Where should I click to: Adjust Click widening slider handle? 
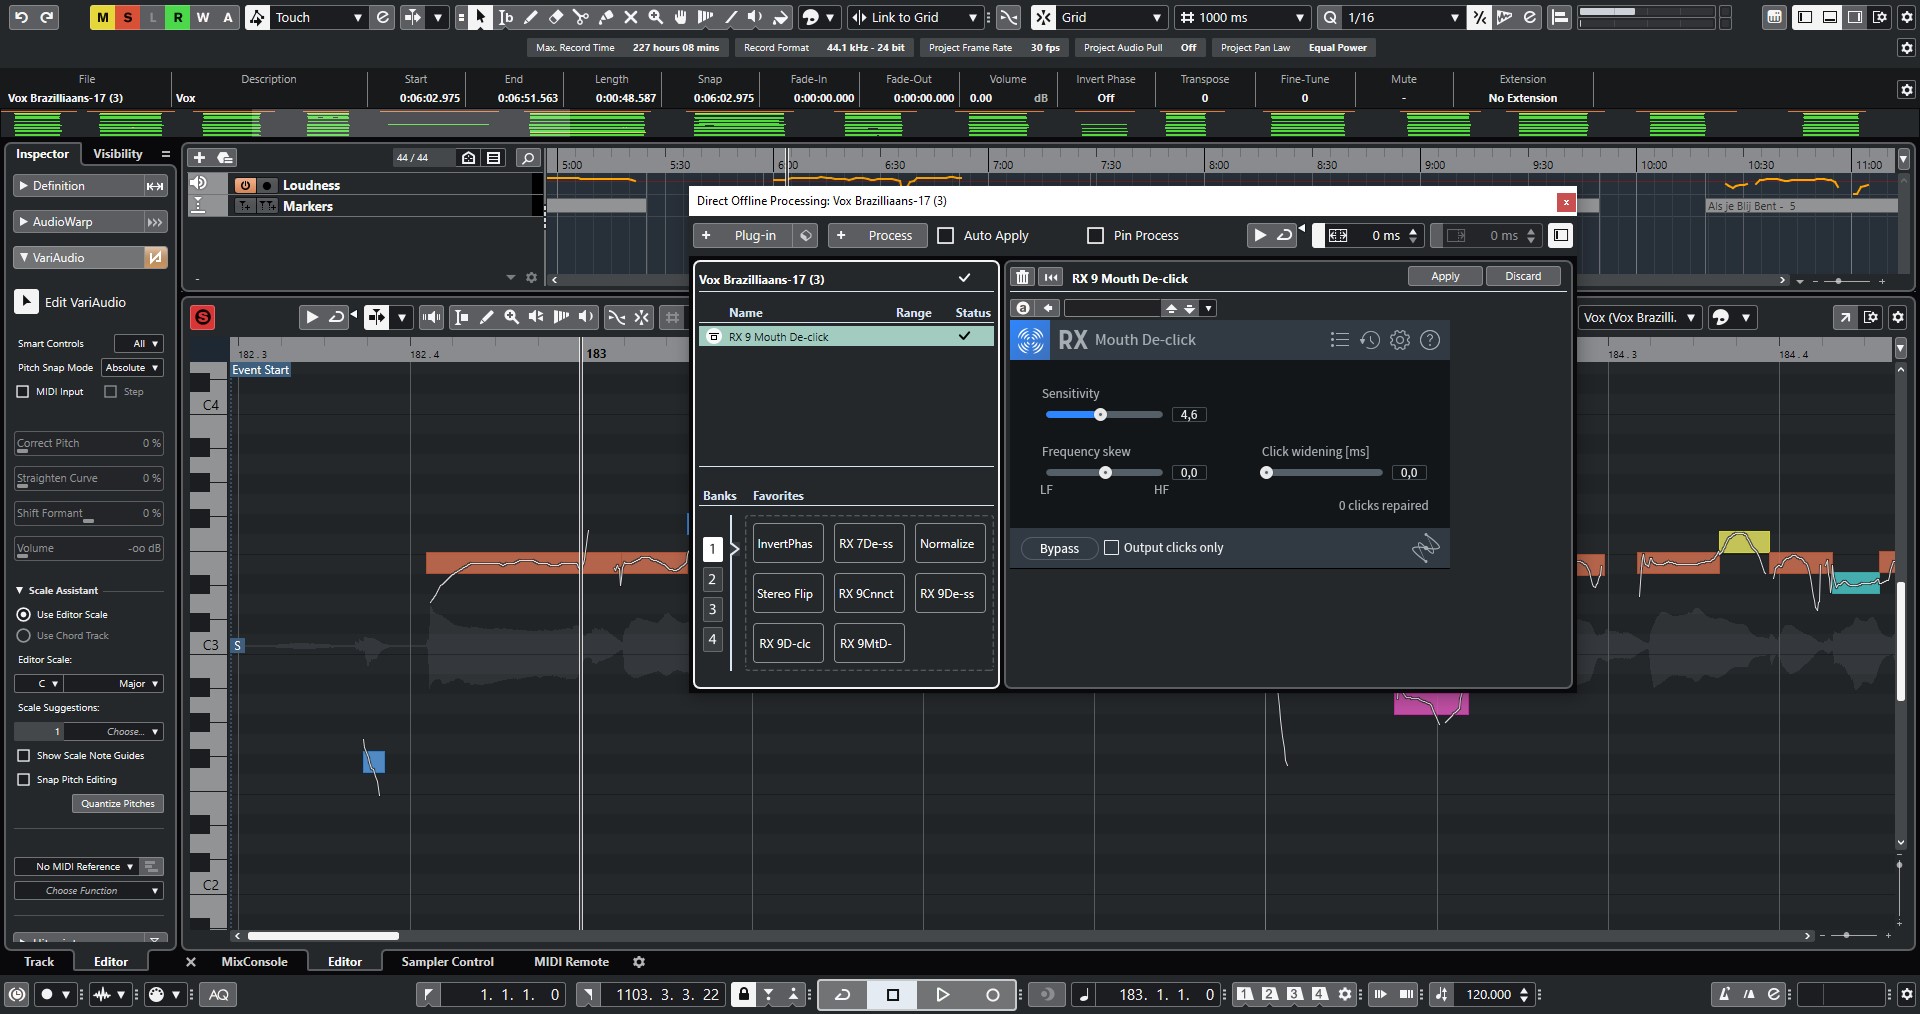(x=1267, y=473)
